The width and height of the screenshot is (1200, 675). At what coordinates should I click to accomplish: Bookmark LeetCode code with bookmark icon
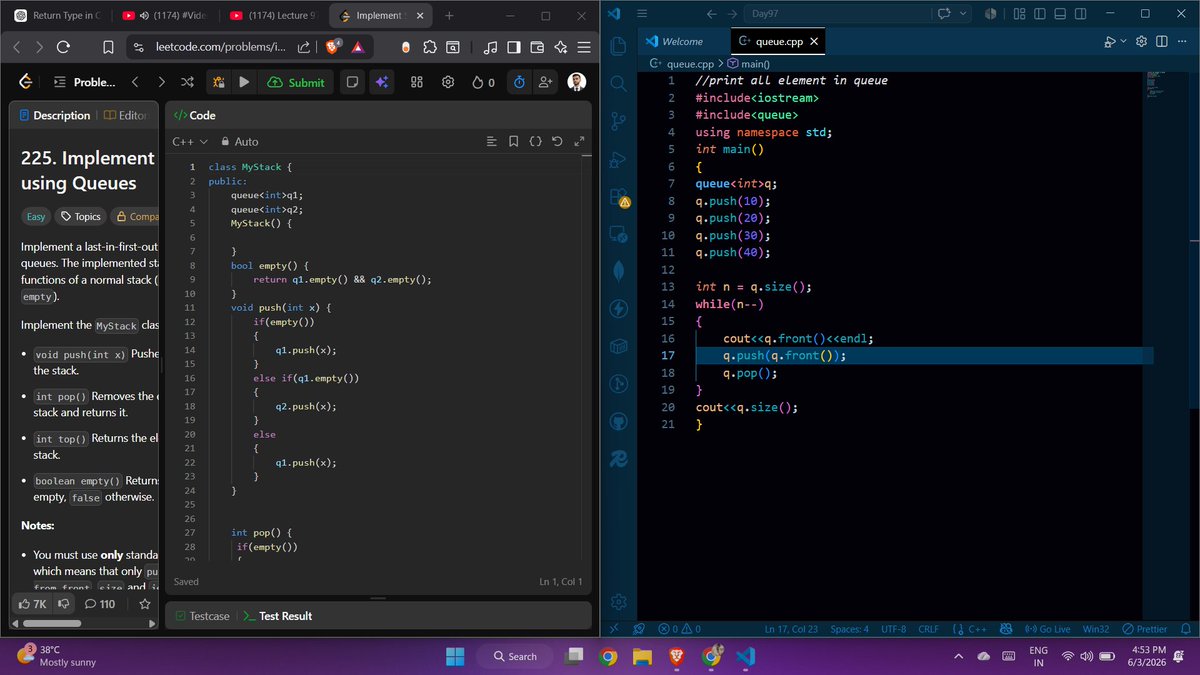[513, 142]
